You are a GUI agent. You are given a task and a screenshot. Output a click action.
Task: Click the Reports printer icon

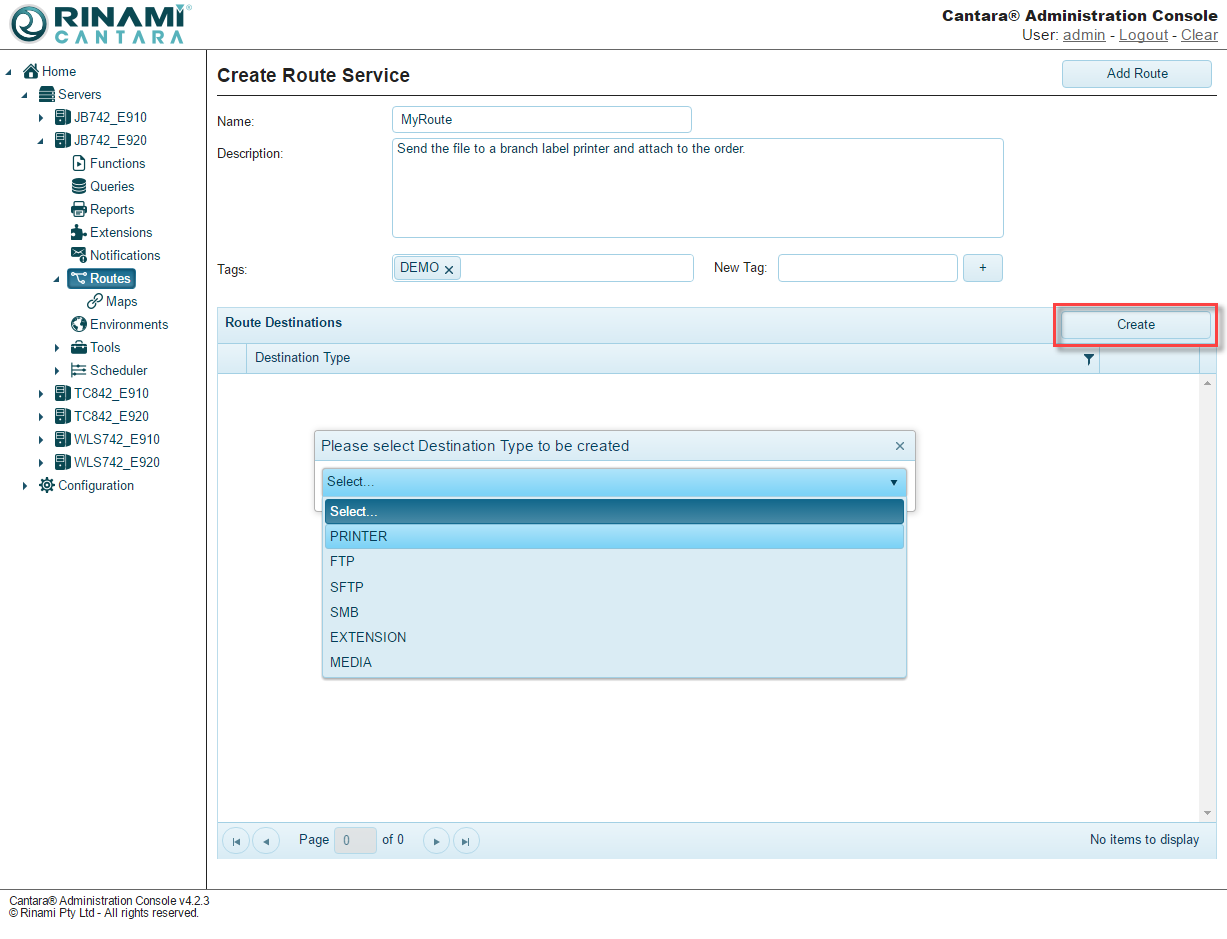pos(79,209)
